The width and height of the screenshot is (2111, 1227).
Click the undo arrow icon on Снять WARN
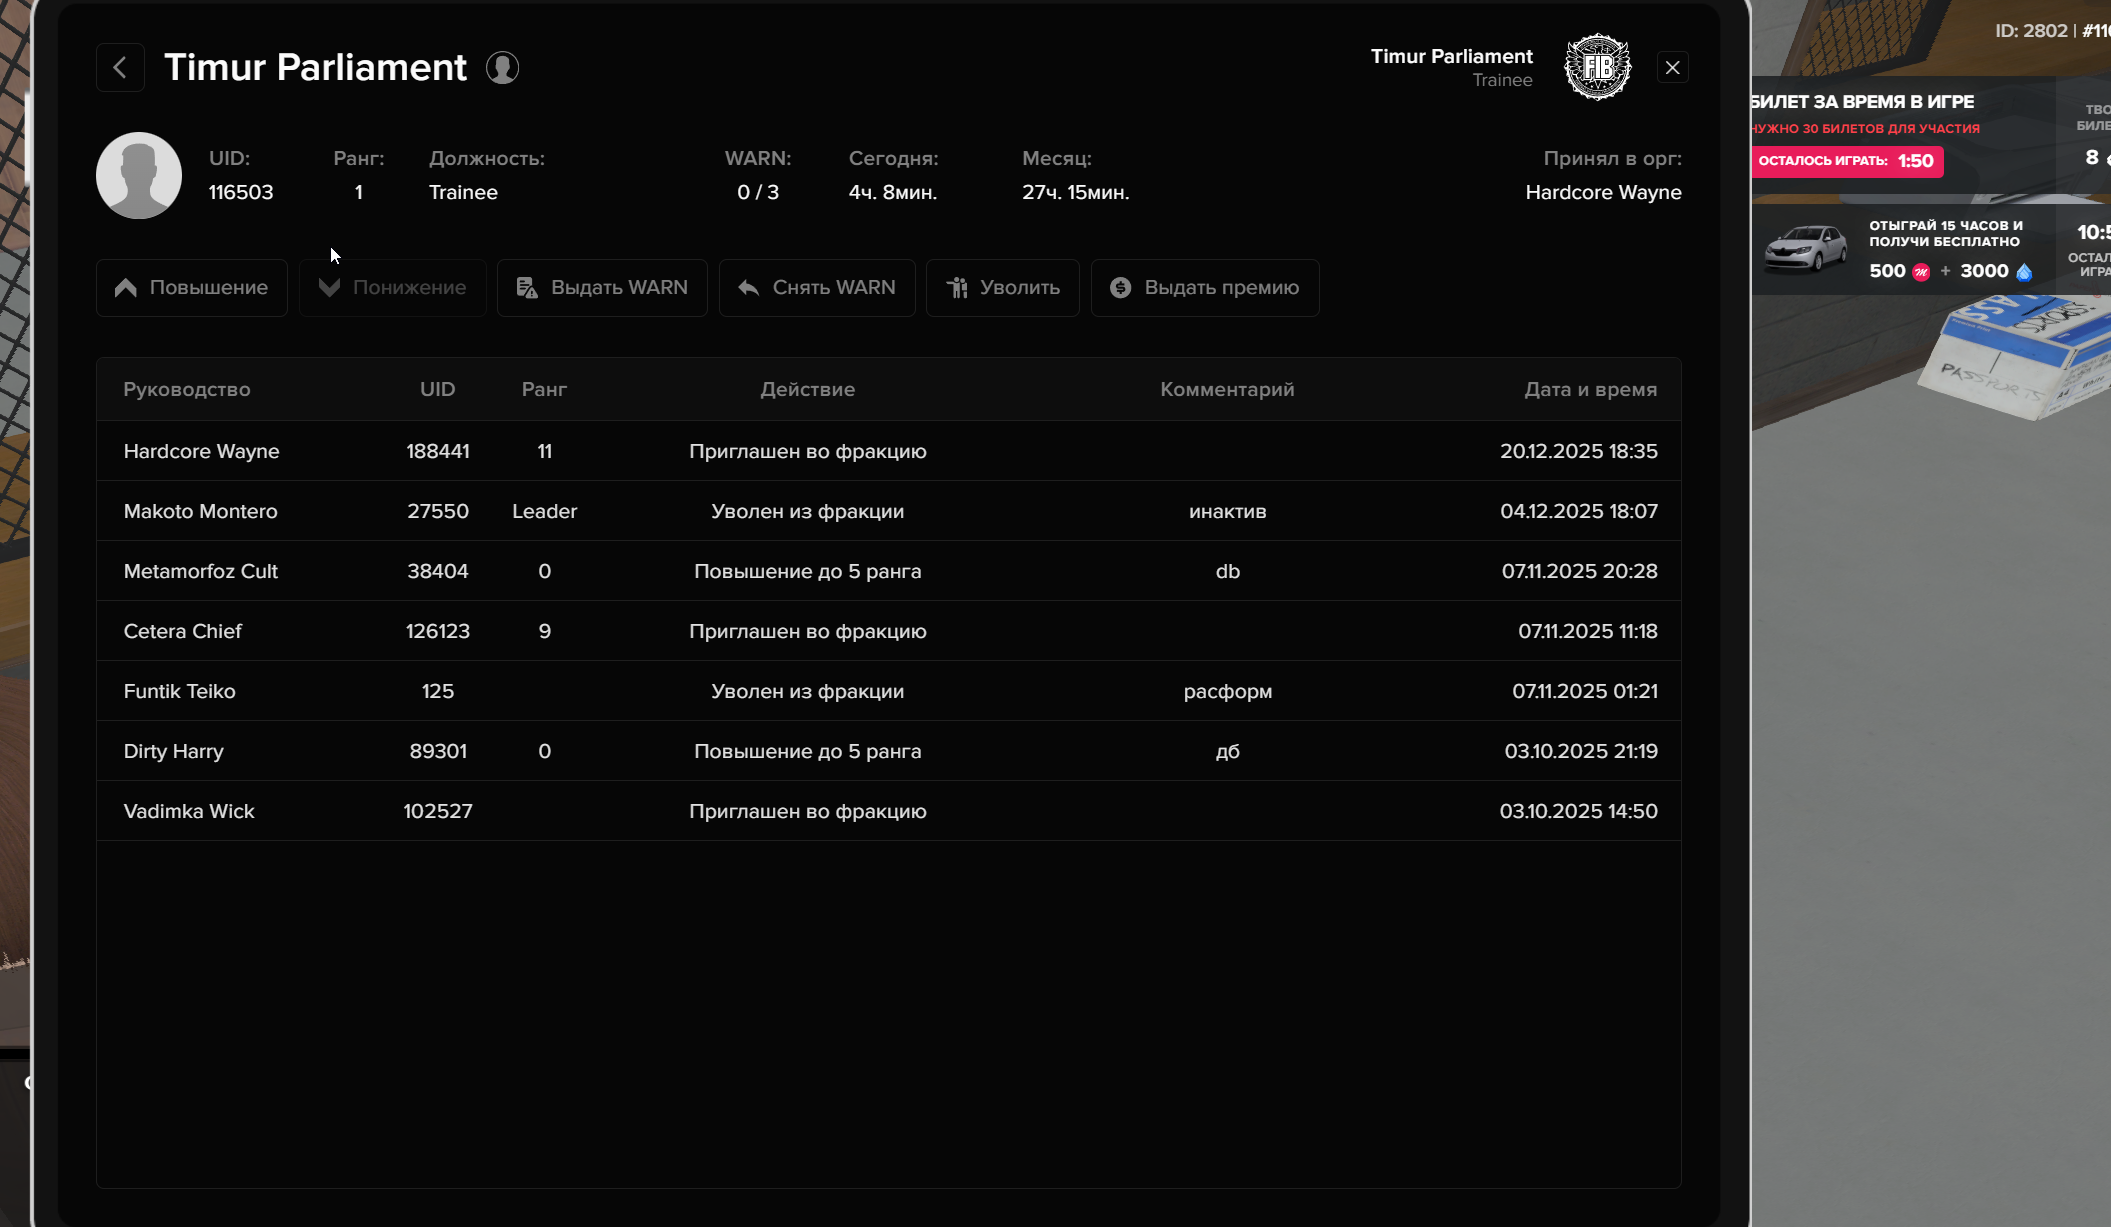[x=748, y=288]
